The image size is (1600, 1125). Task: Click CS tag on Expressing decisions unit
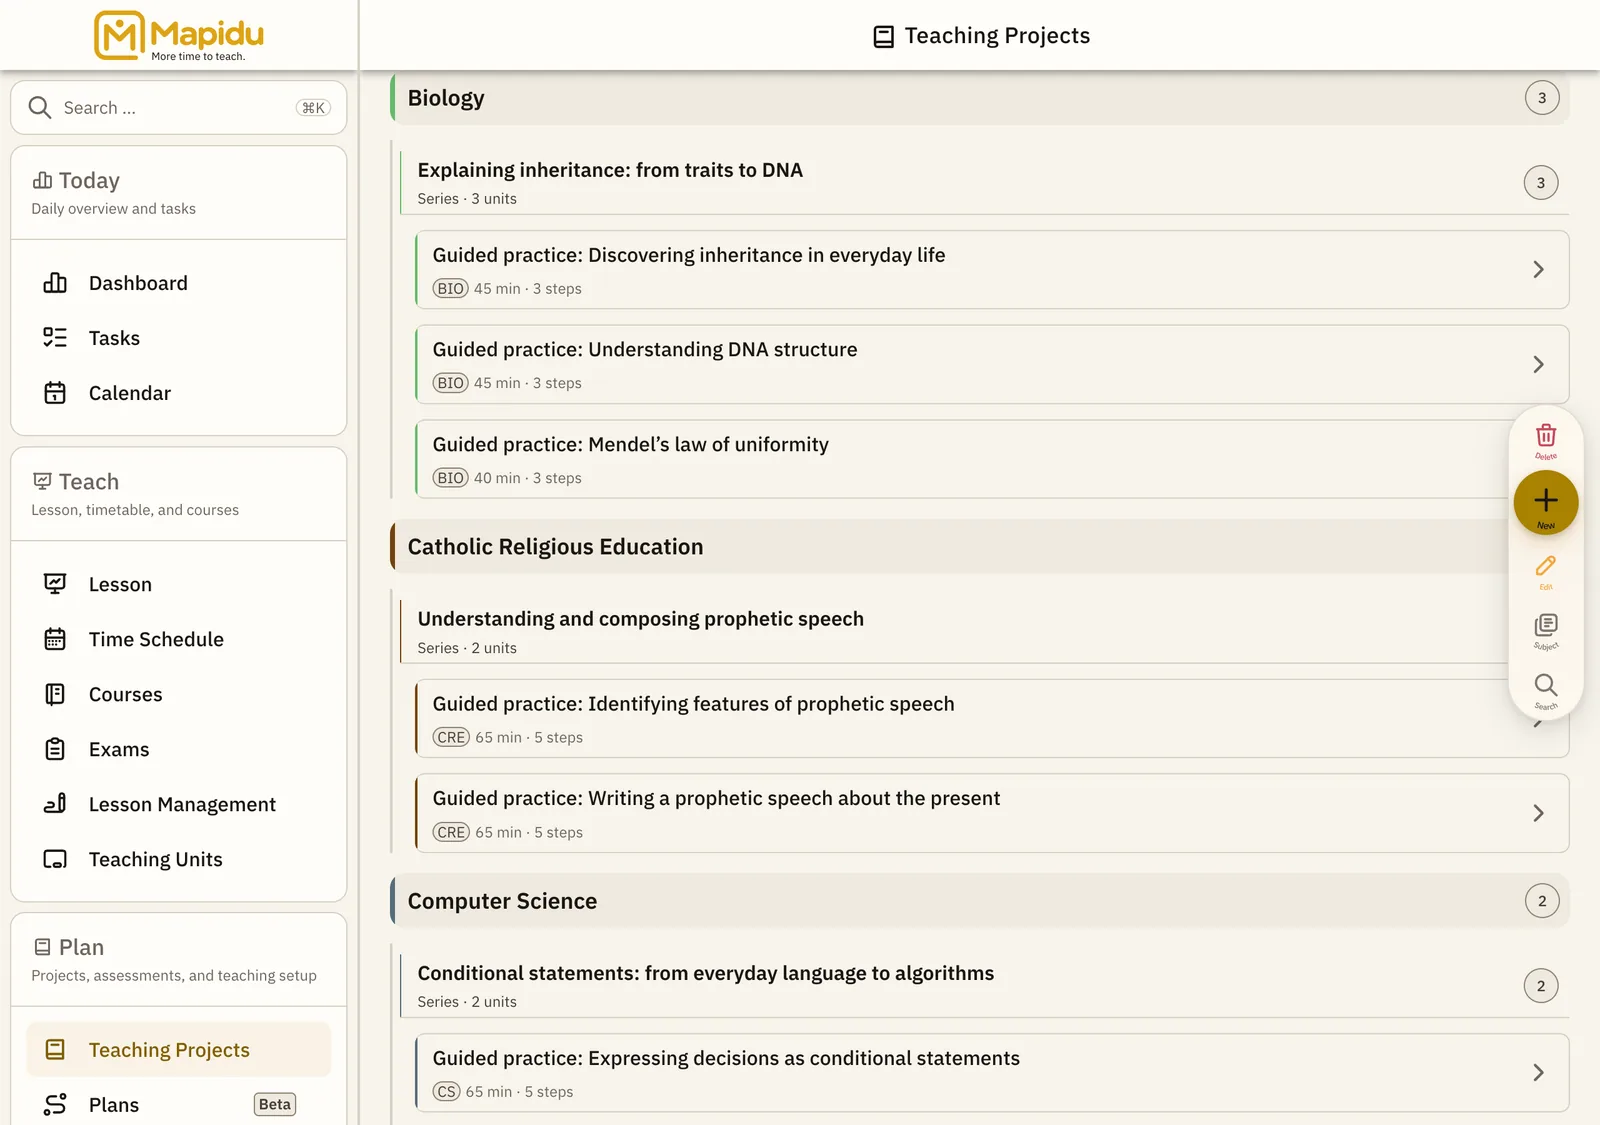(x=447, y=1092)
